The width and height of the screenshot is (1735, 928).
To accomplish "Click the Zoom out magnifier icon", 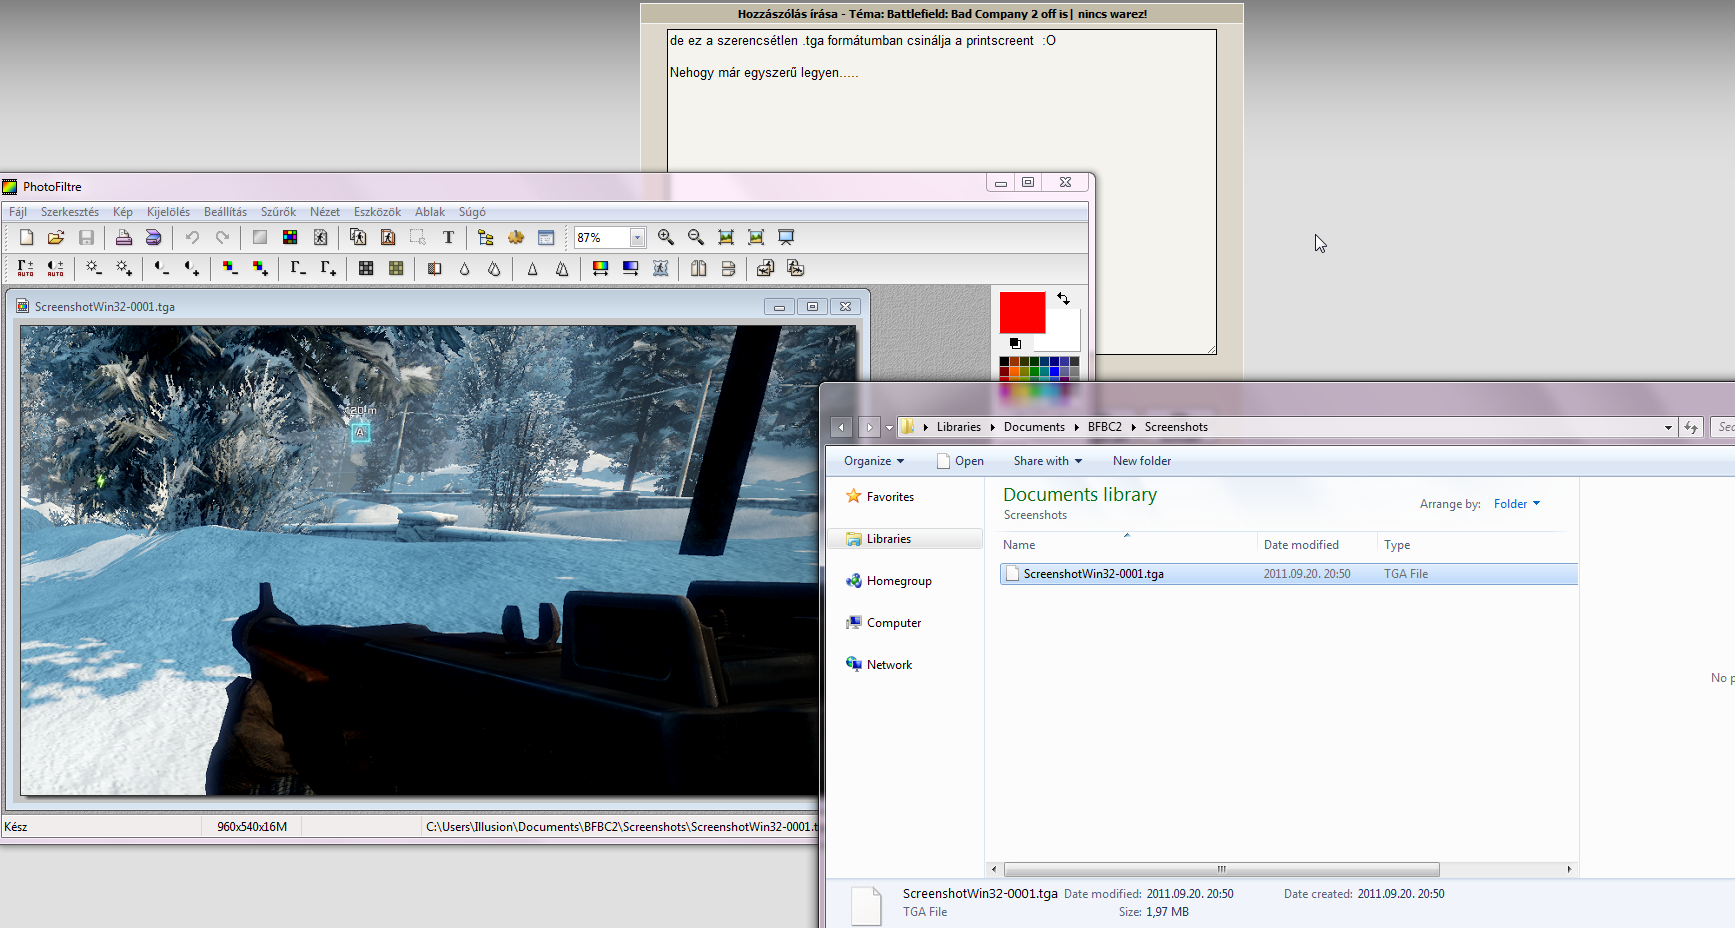I will tap(696, 238).
